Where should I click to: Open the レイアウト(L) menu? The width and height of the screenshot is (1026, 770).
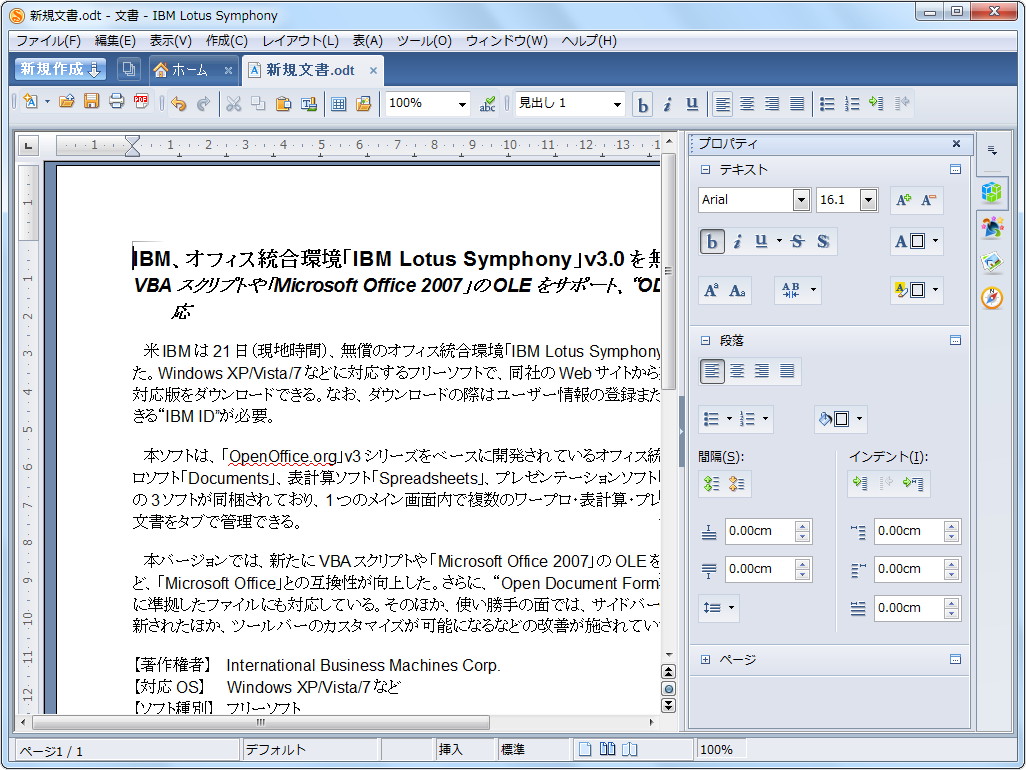coord(300,41)
